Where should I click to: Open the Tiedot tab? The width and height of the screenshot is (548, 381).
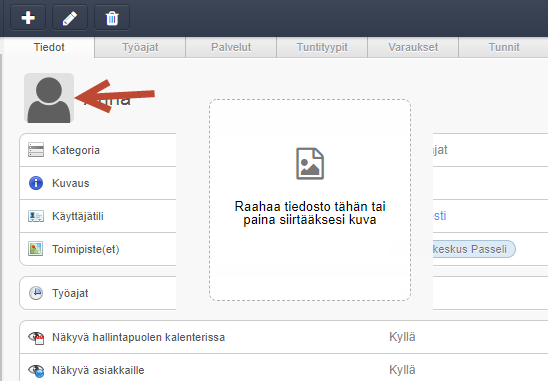[x=49, y=47]
